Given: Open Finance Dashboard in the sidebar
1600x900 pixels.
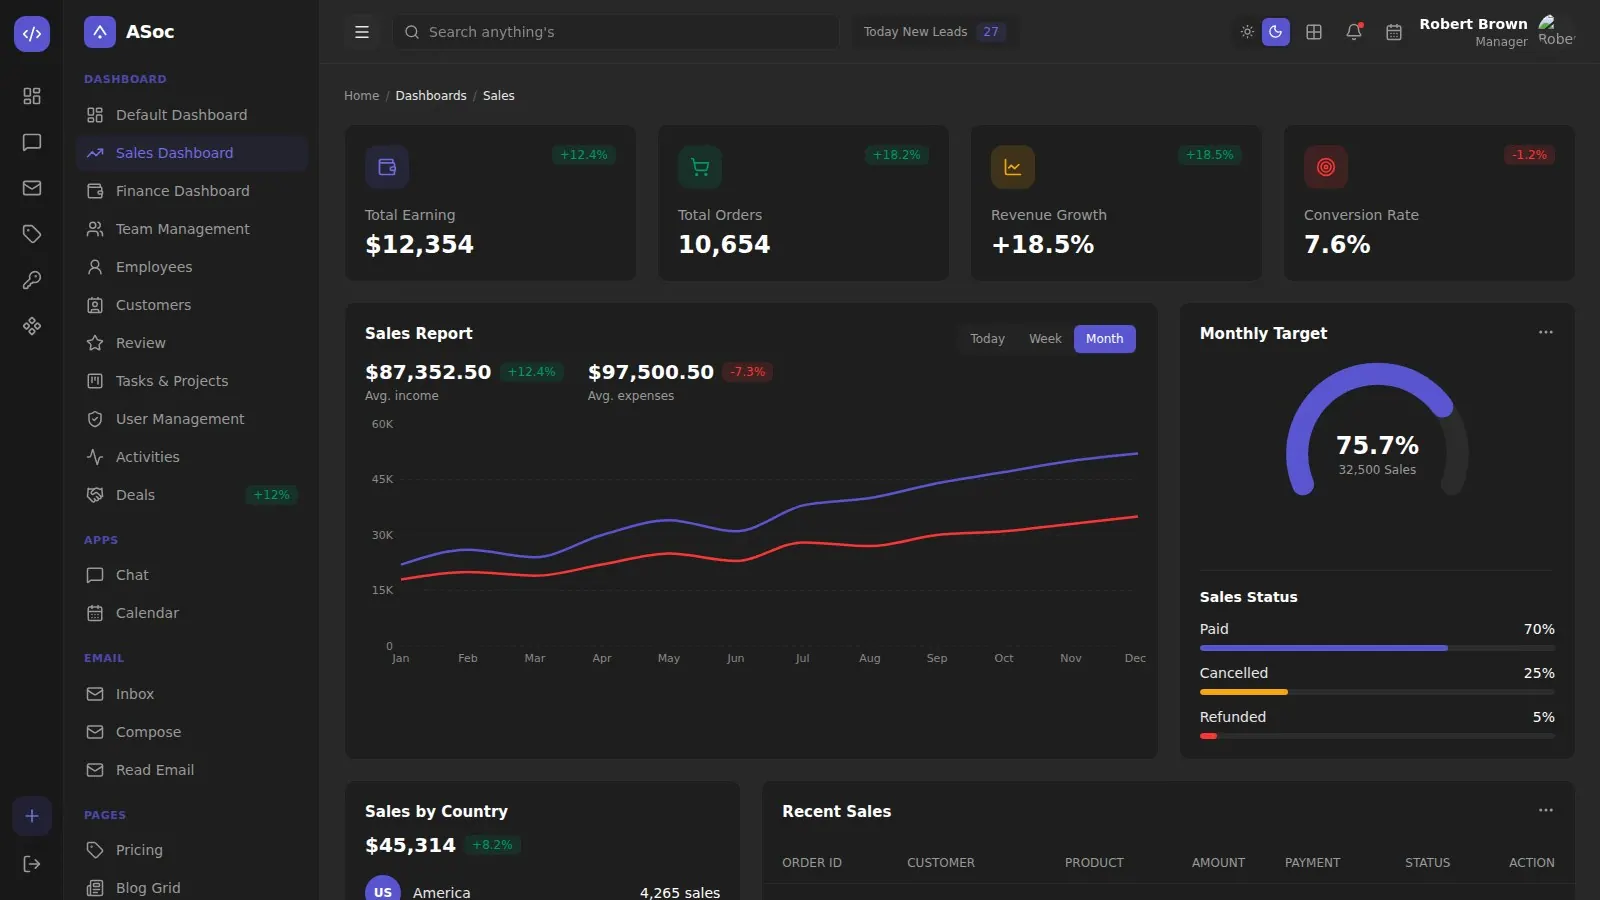Looking at the screenshot, I should pos(191,191).
